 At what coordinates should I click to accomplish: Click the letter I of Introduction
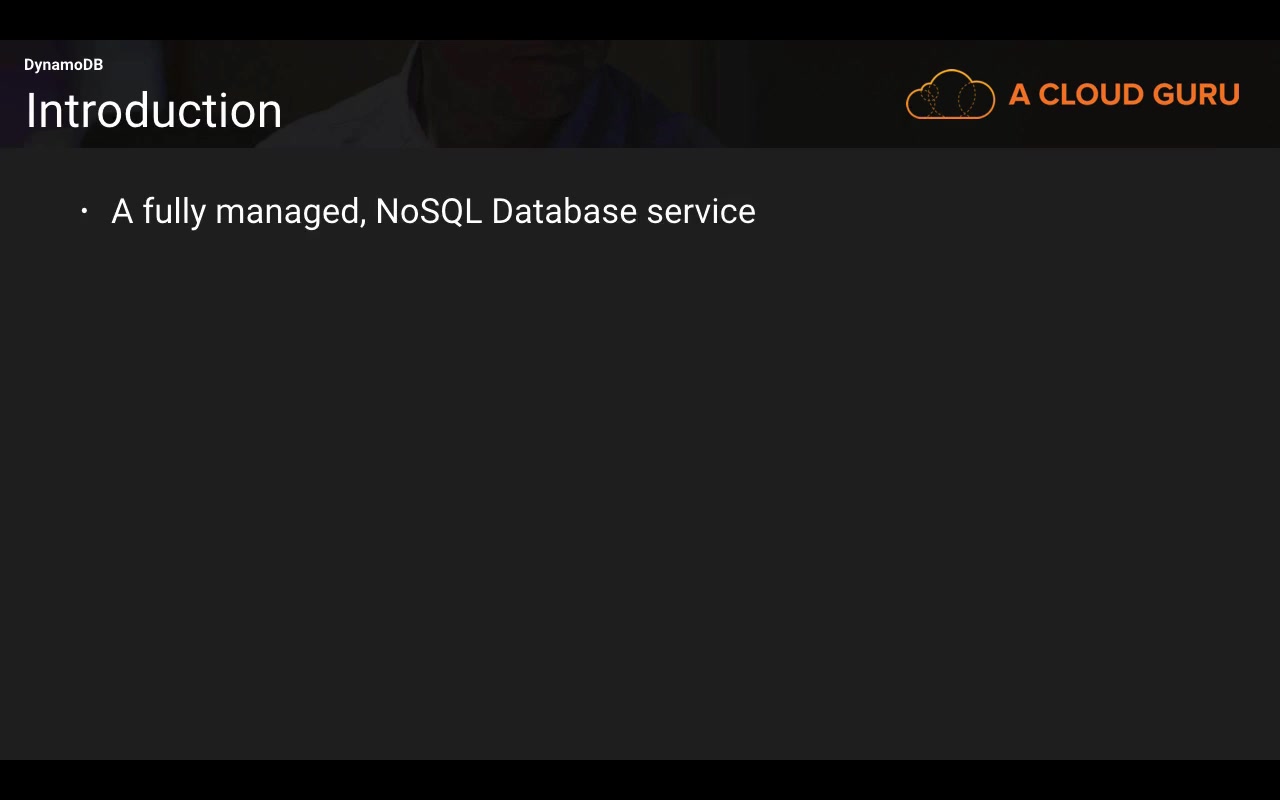coord(31,110)
